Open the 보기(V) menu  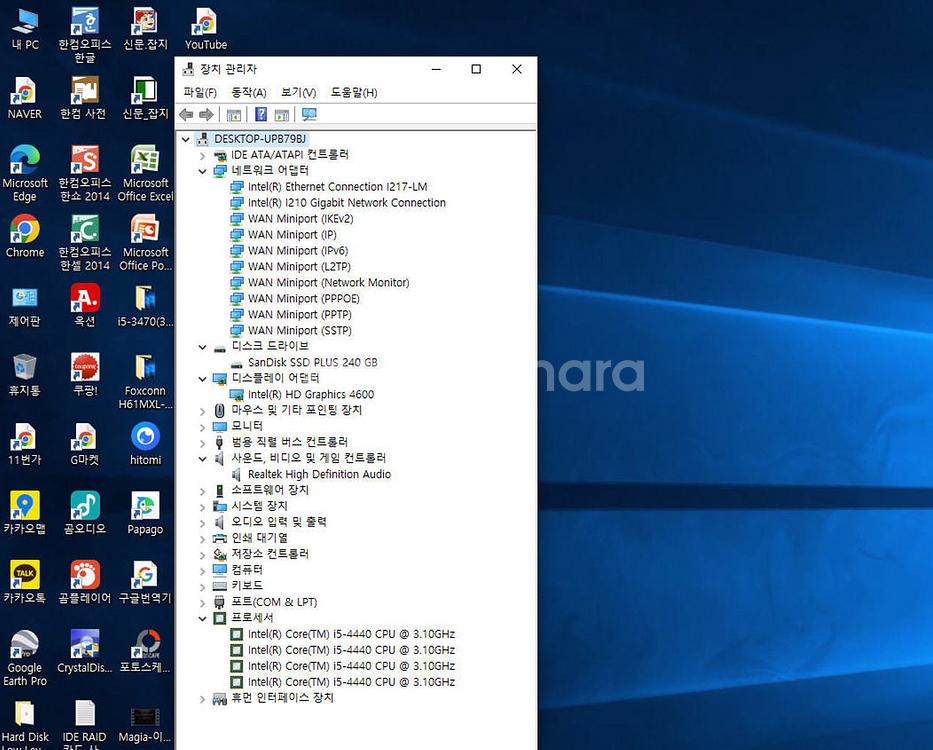click(298, 92)
